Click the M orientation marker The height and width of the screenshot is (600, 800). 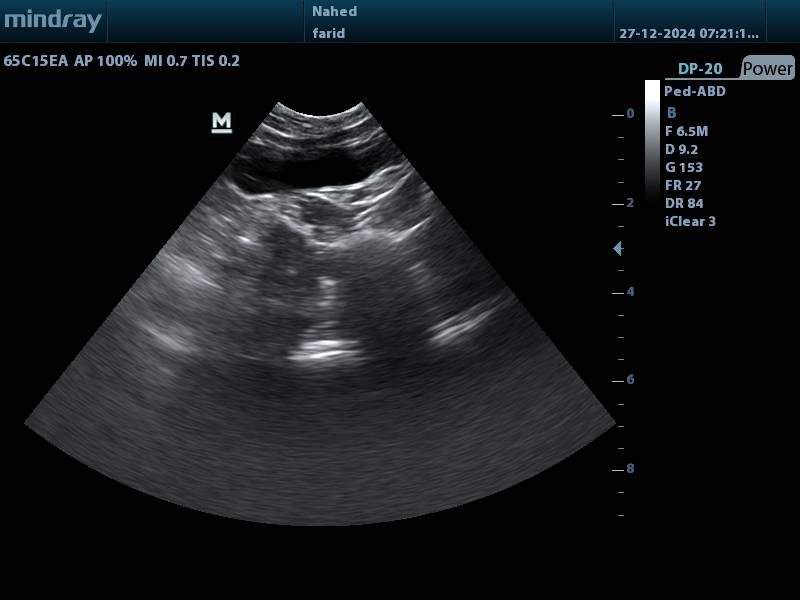(x=221, y=122)
